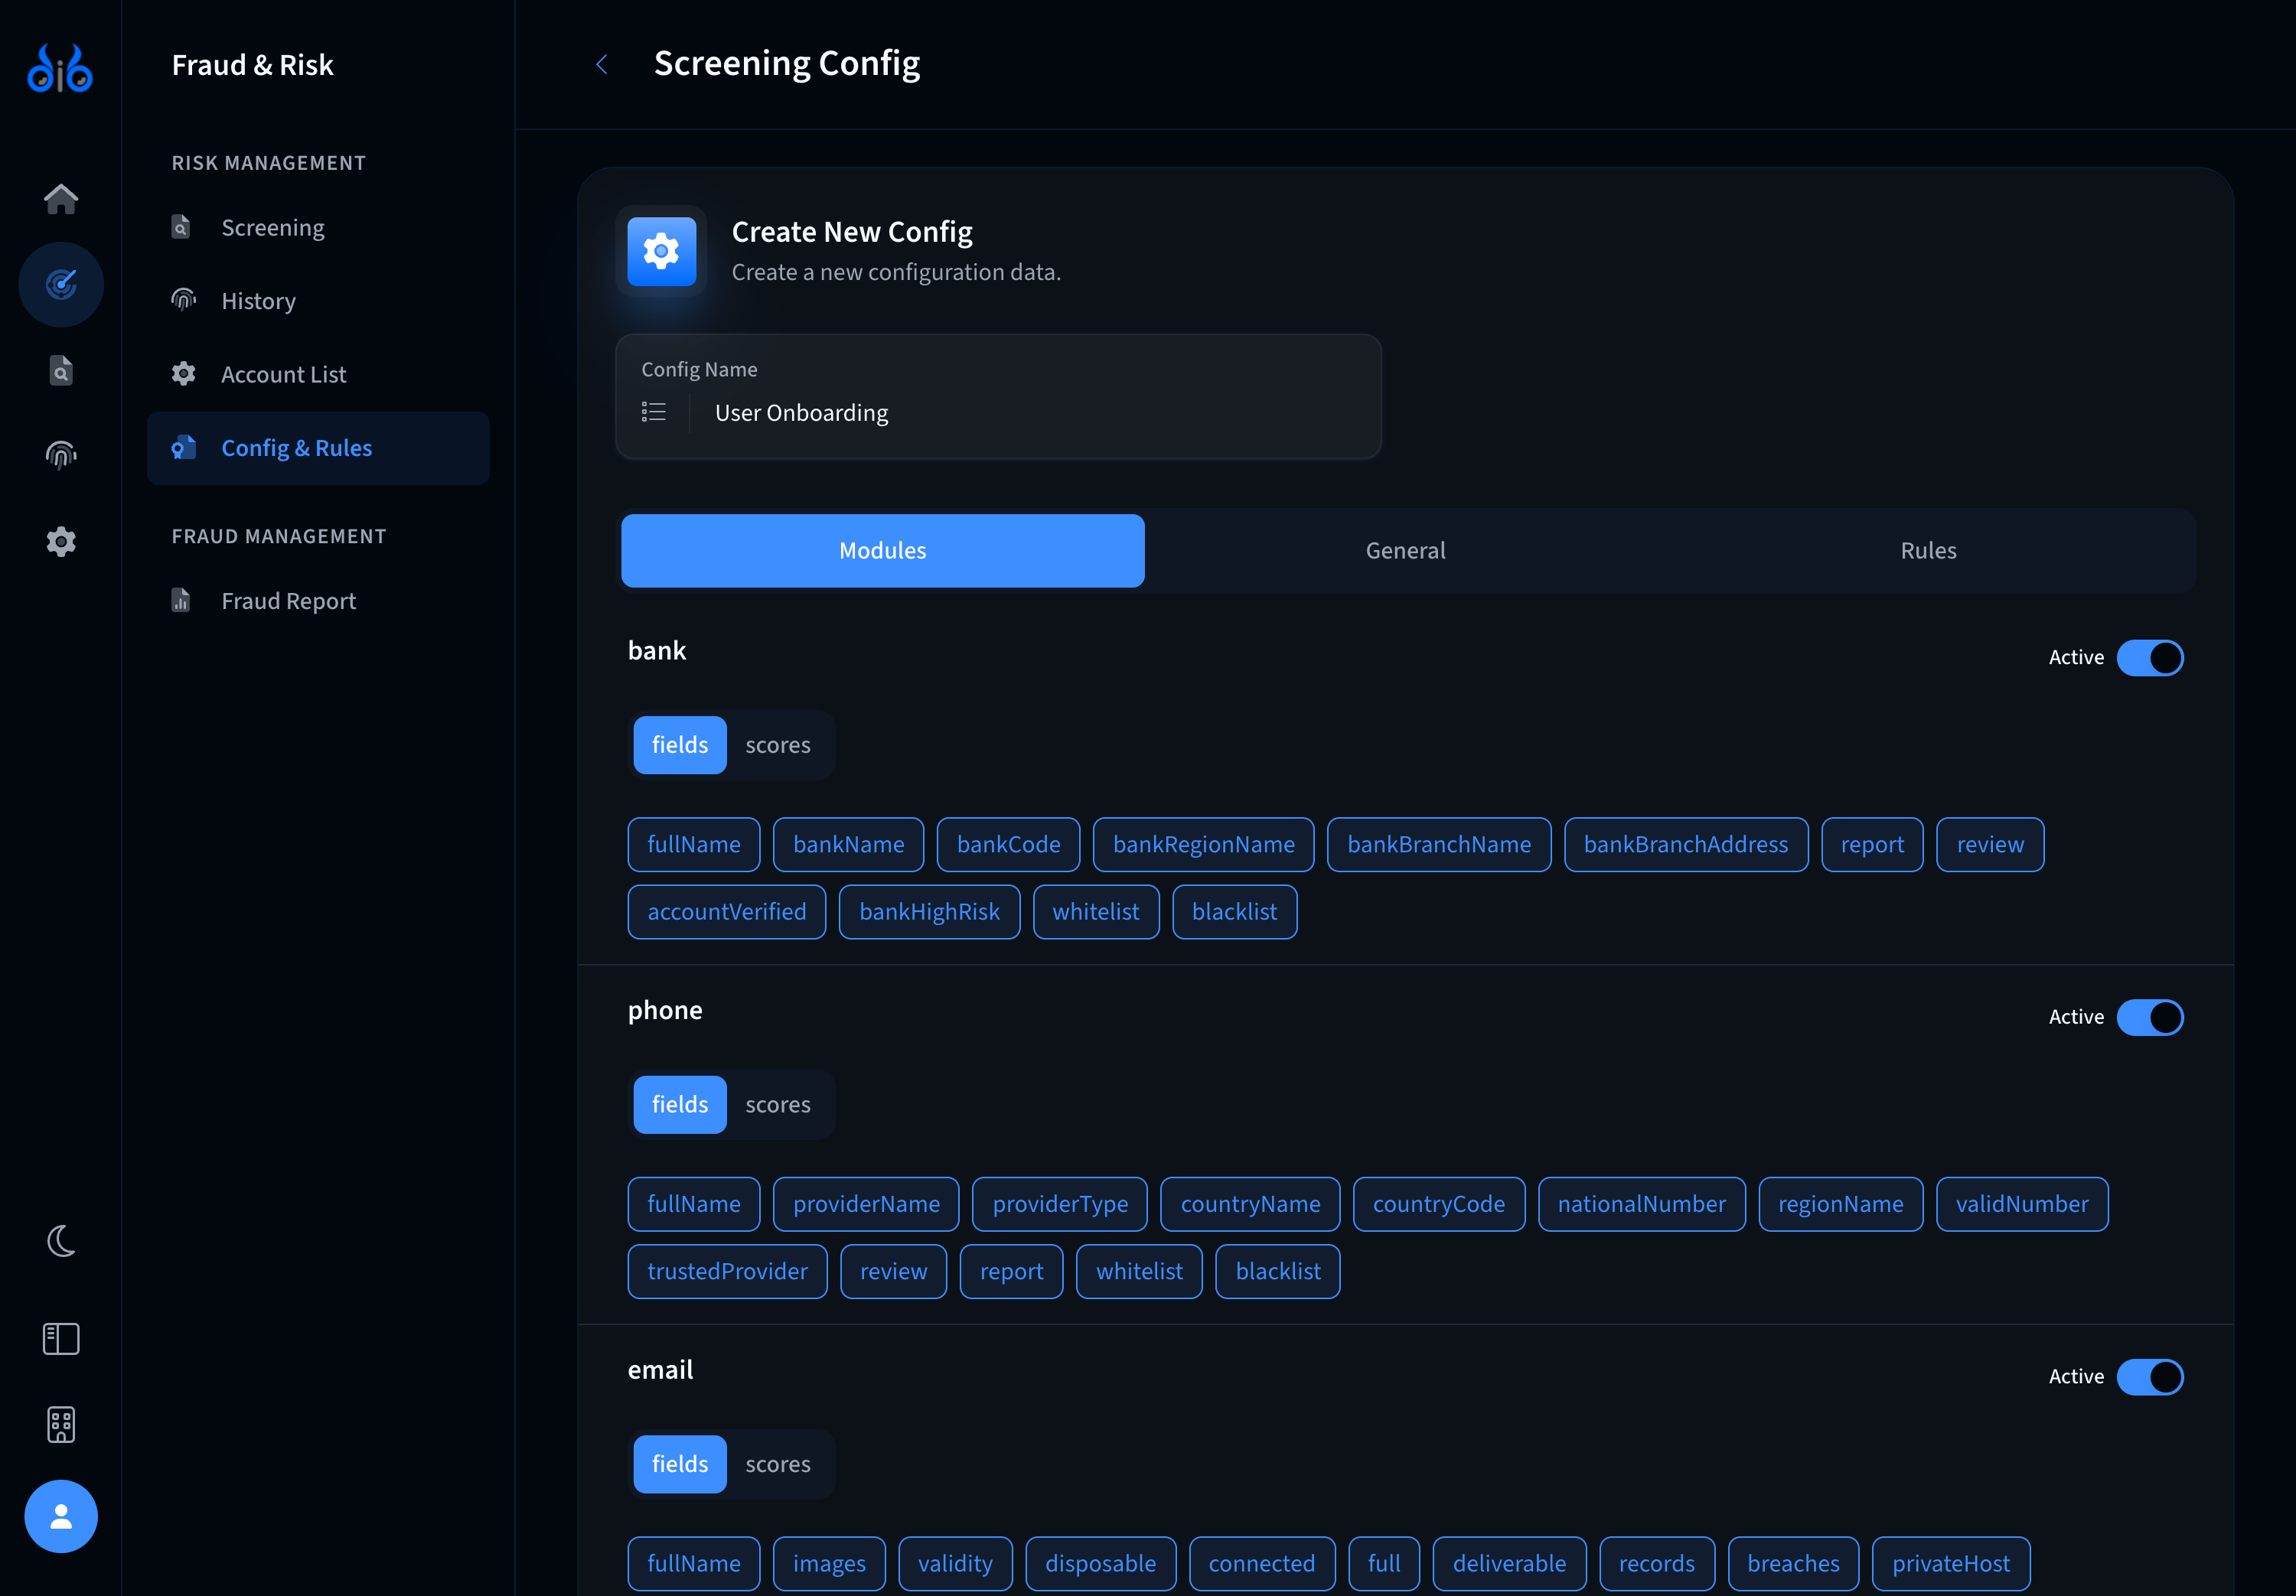
Task: Click the apps grid icon in the left rail
Action: [x=61, y=1424]
